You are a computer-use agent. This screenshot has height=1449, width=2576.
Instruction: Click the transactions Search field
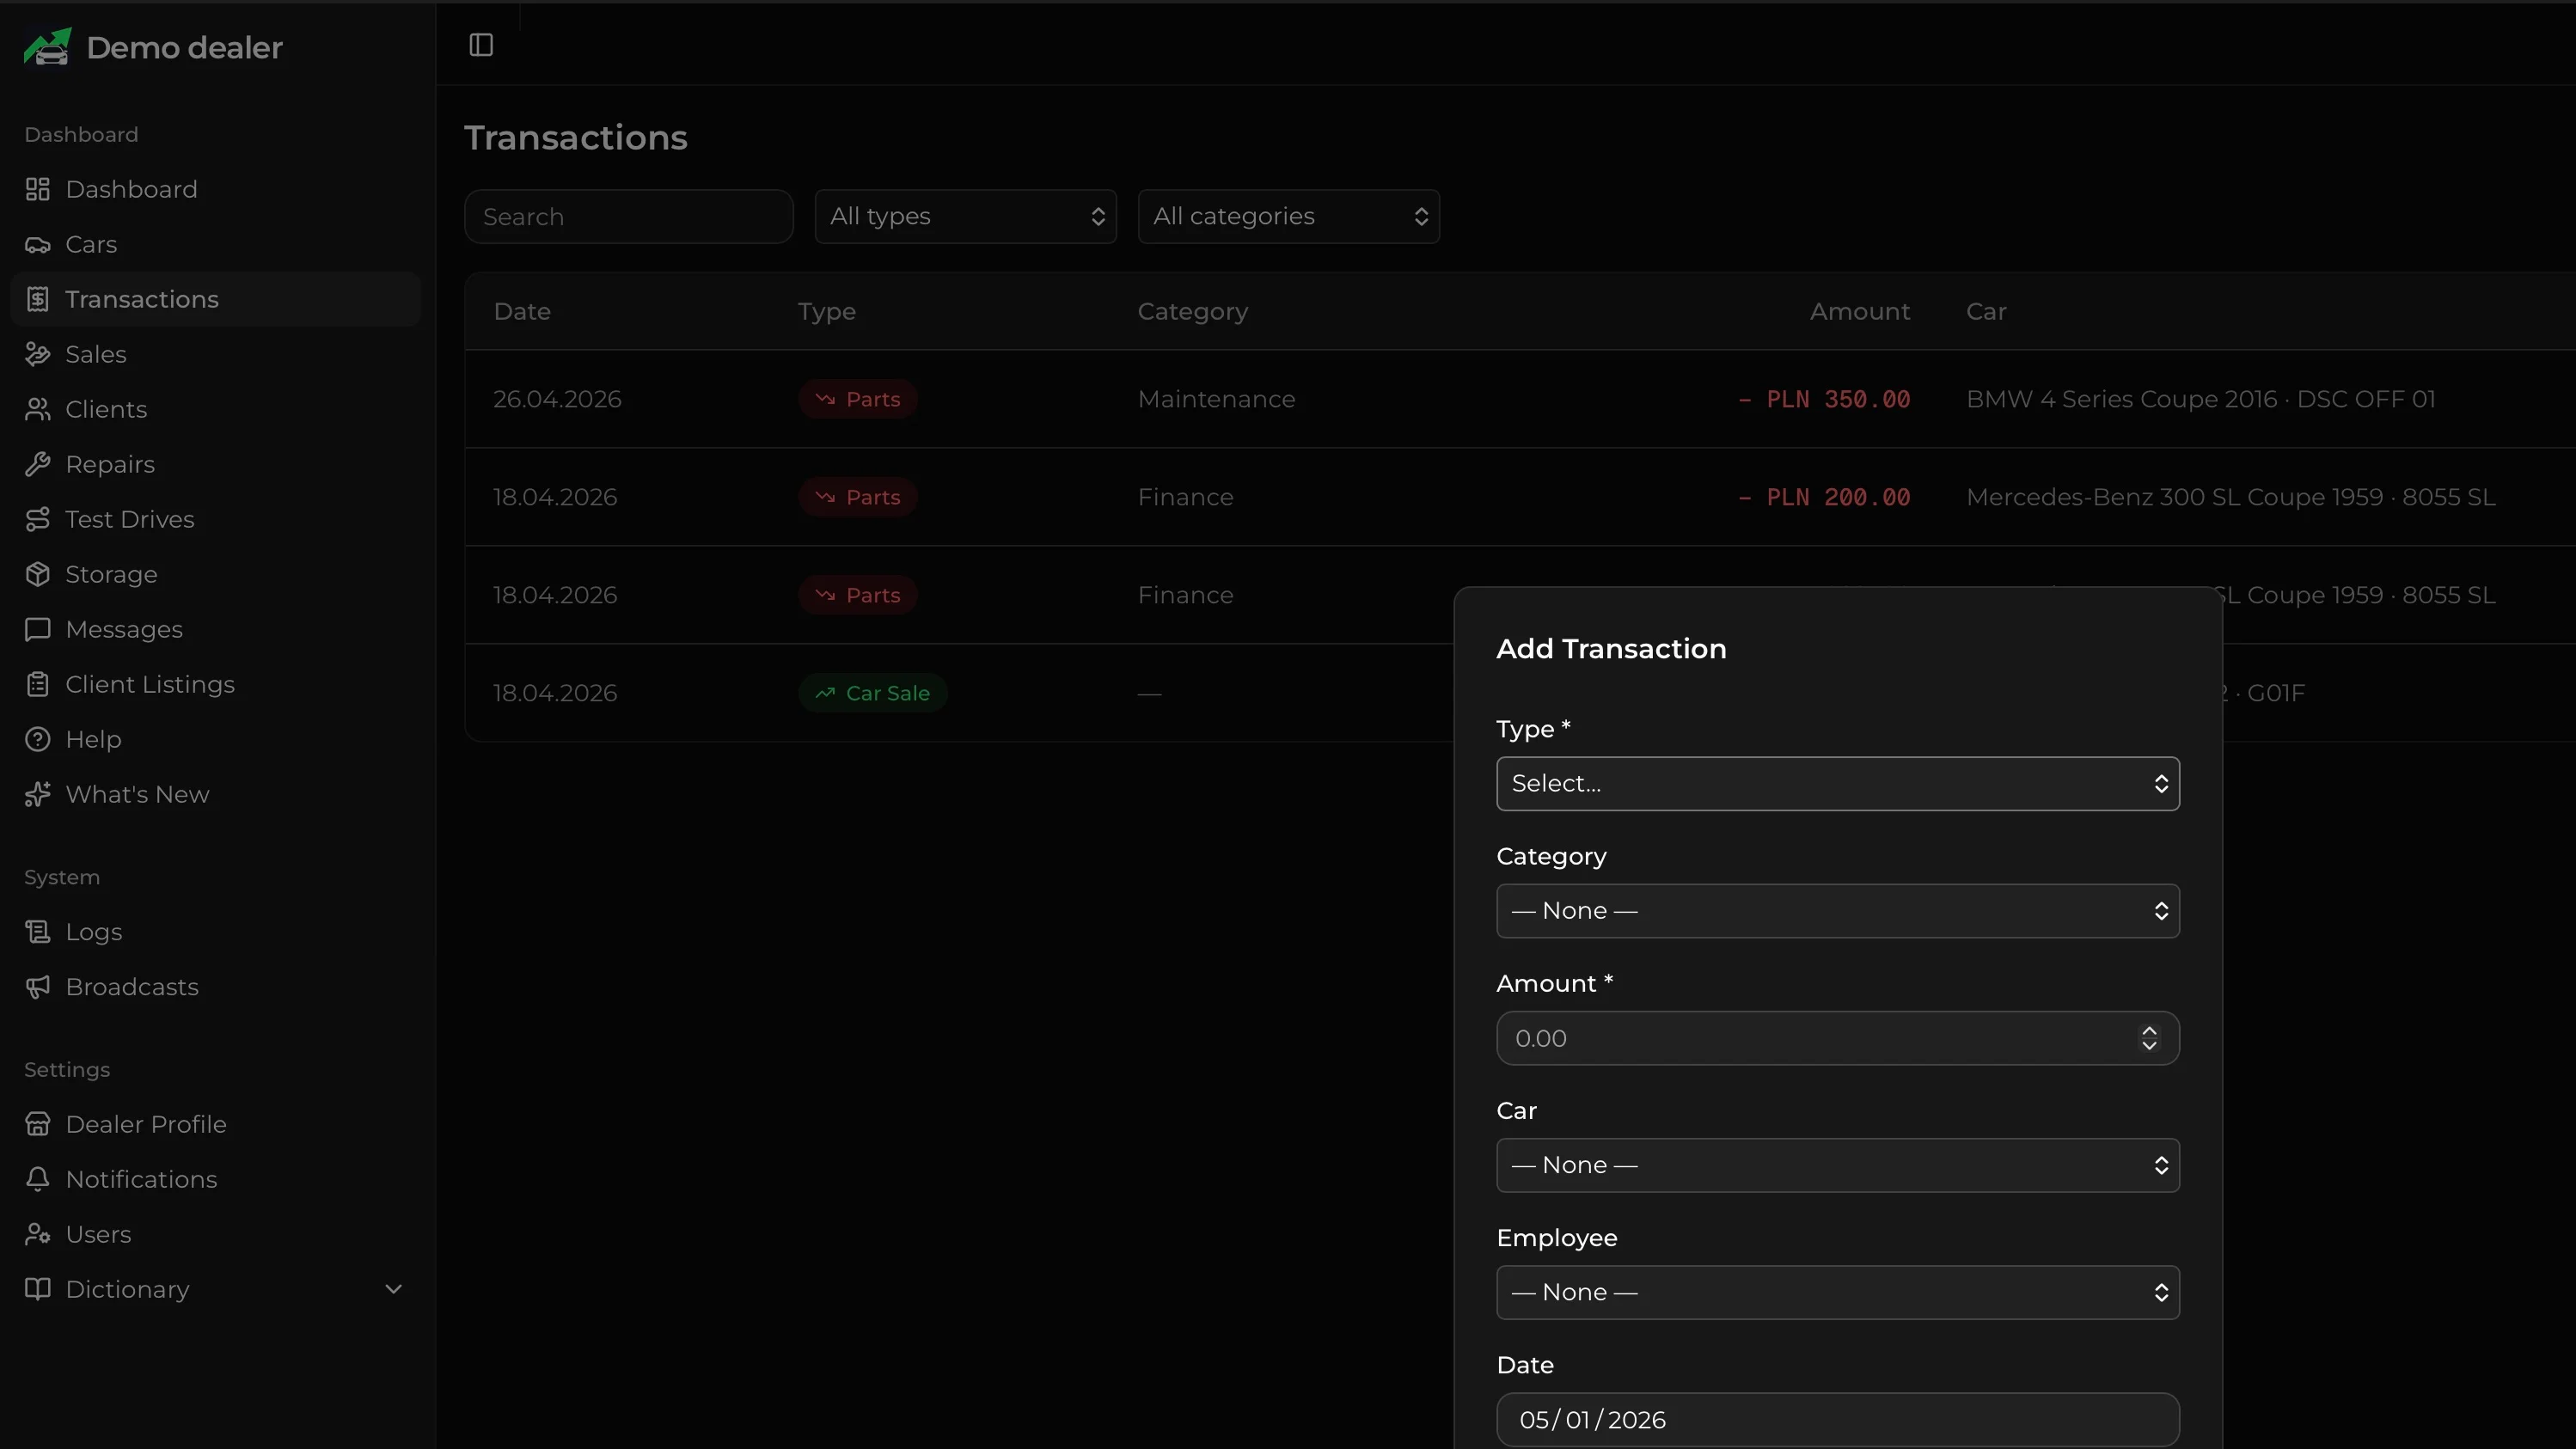629,216
